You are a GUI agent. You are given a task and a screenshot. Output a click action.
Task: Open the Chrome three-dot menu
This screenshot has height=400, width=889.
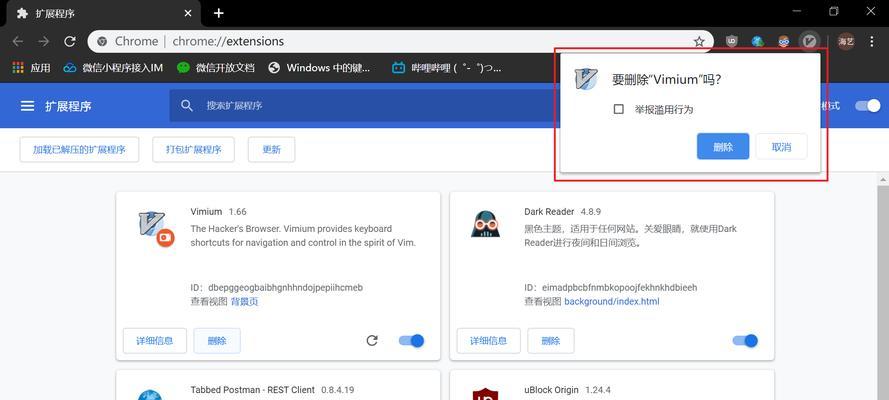click(872, 41)
